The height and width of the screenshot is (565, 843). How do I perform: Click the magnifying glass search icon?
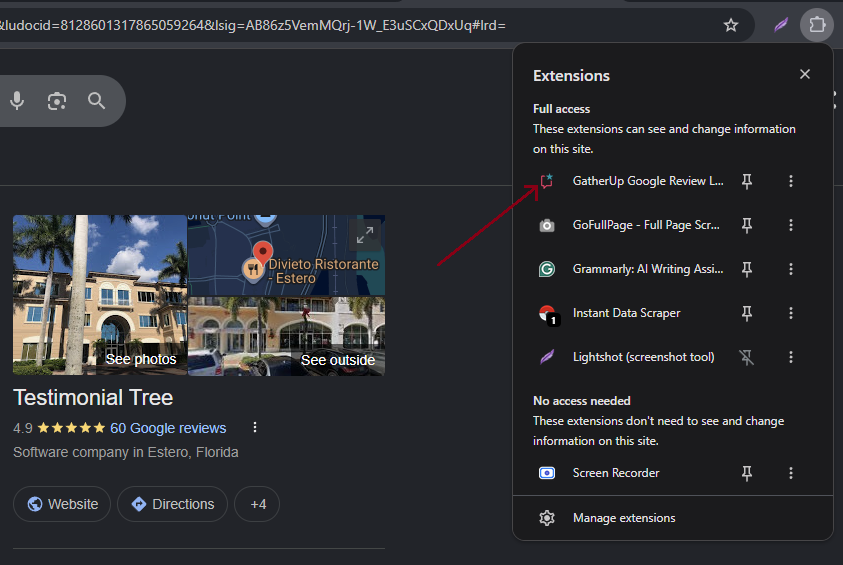point(97,101)
